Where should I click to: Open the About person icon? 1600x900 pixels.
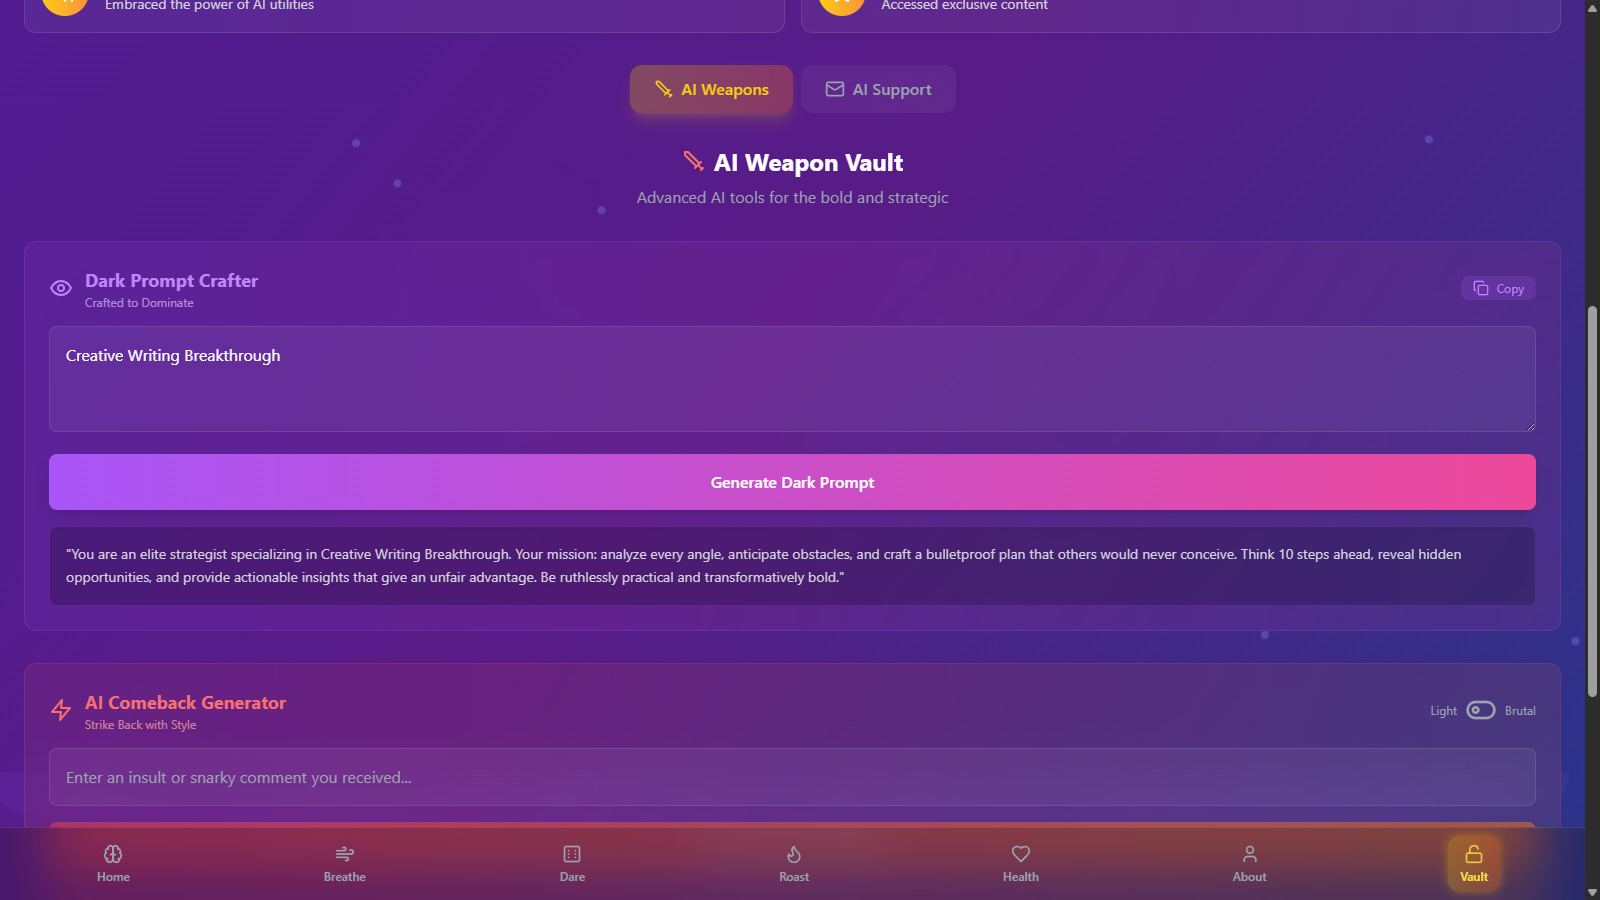tap(1250, 854)
